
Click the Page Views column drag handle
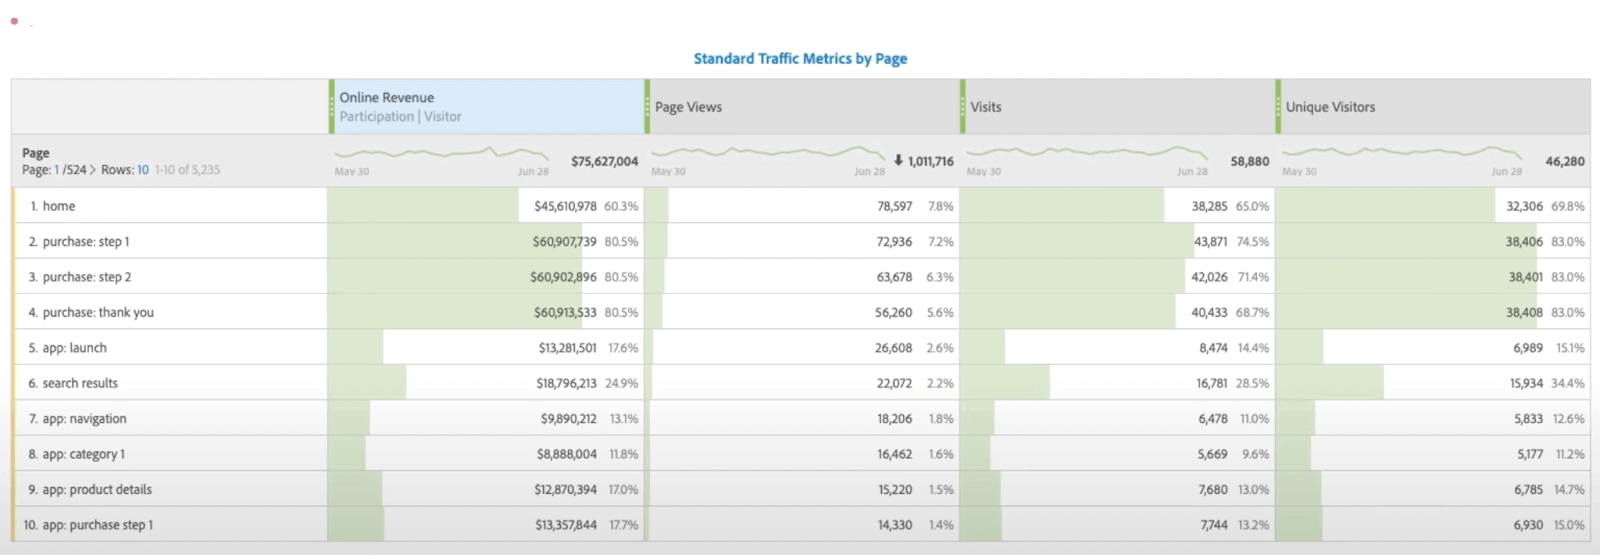648,107
